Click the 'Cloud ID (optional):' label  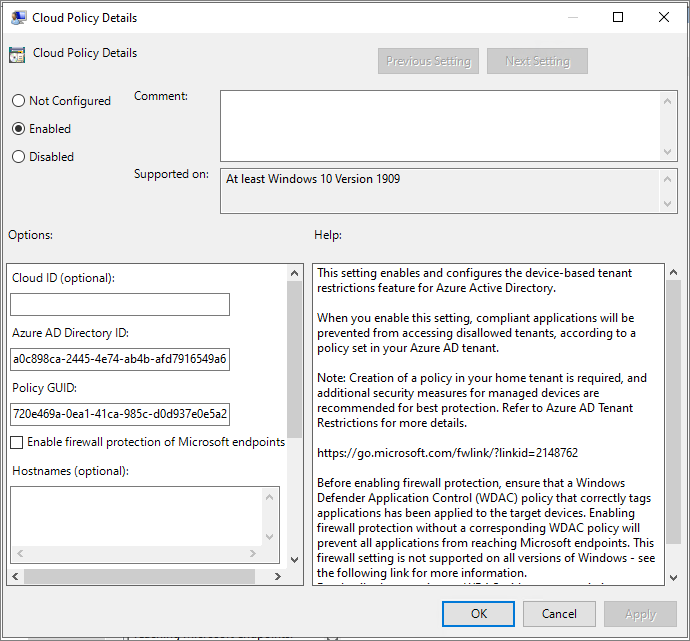pyautogui.click(x=63, y=278)
